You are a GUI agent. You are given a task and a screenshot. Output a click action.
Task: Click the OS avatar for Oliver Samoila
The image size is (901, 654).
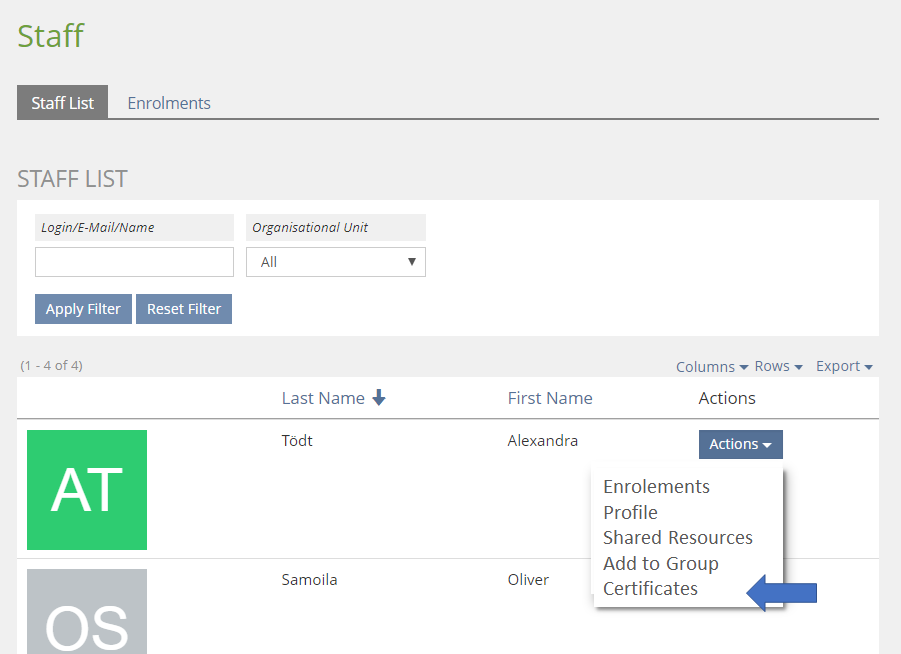[x=87, y=610]
